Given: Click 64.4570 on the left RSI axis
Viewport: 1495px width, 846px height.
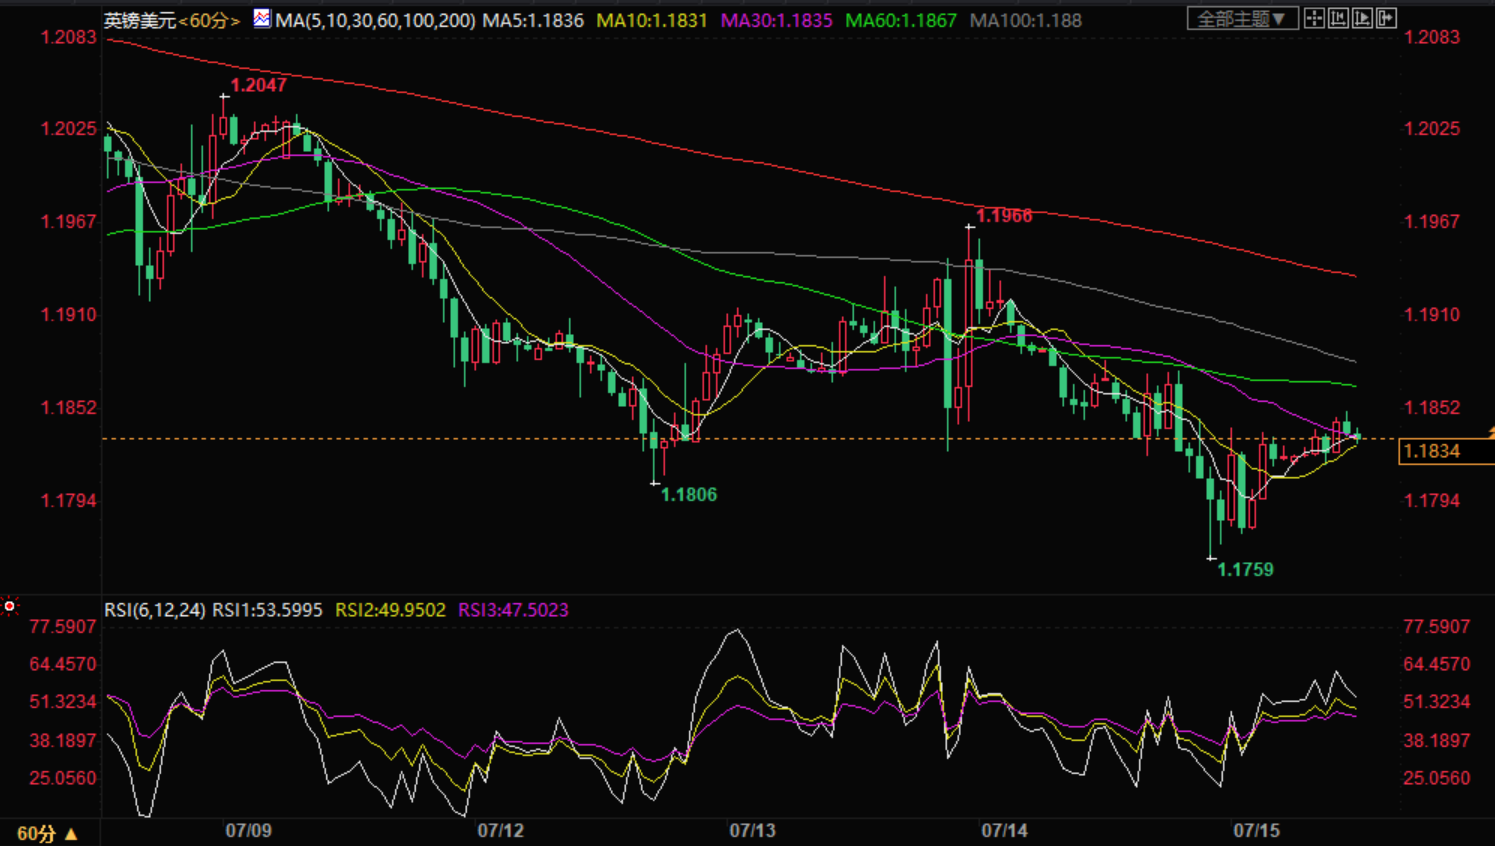Looking at the screenshot, I should [x=63, y=664].
